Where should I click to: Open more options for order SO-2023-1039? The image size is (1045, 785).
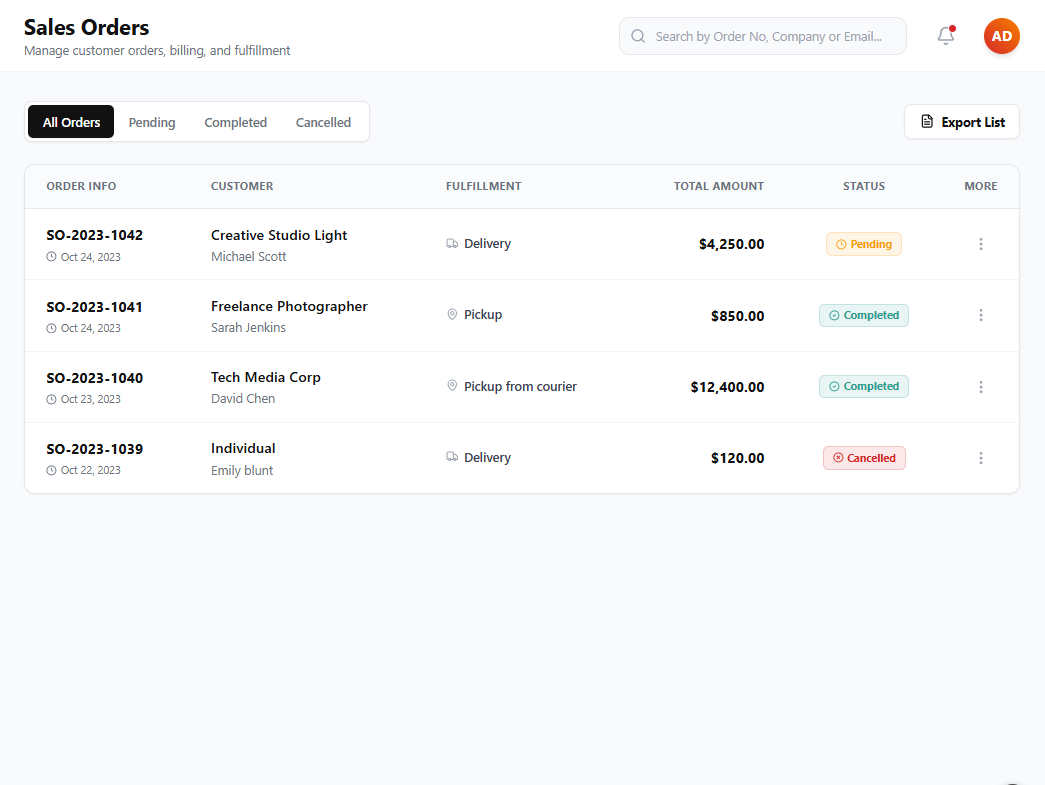980,458
